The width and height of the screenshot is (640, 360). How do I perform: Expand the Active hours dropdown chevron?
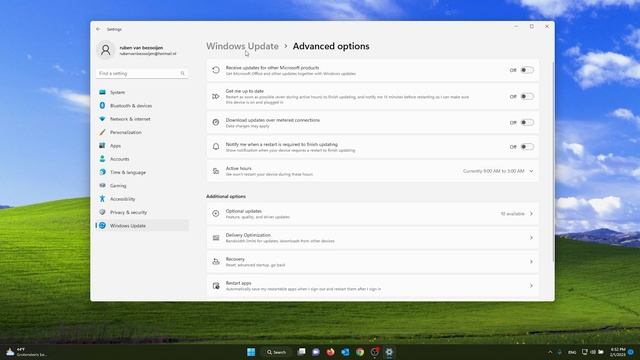pyautogui.click(x=531, y=171)
